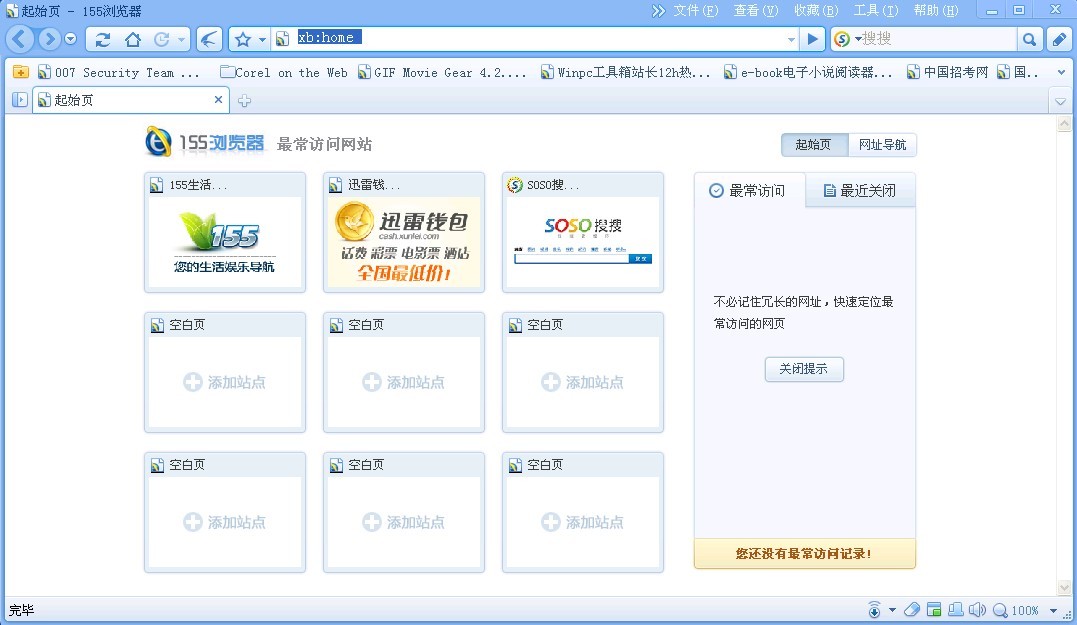Open the search engine selector dropdown

[857, 39]
